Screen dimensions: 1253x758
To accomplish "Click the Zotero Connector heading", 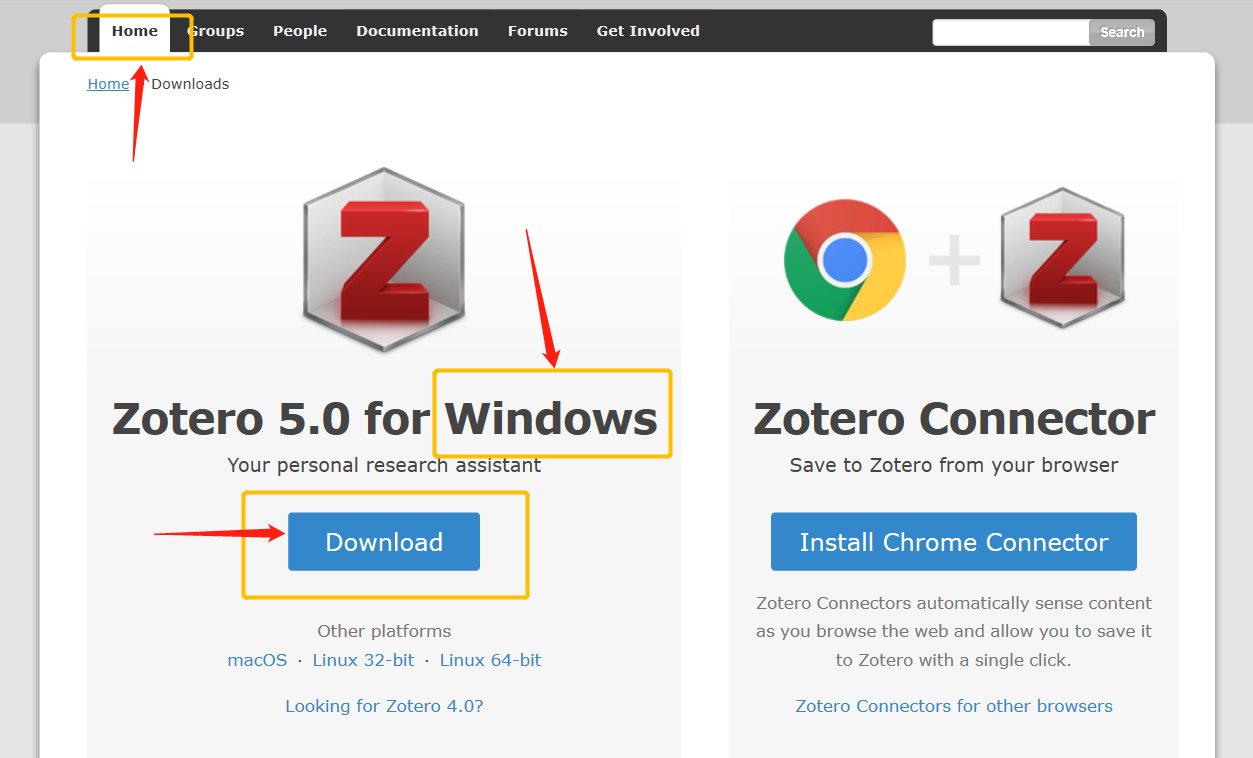I will point(954,418).
